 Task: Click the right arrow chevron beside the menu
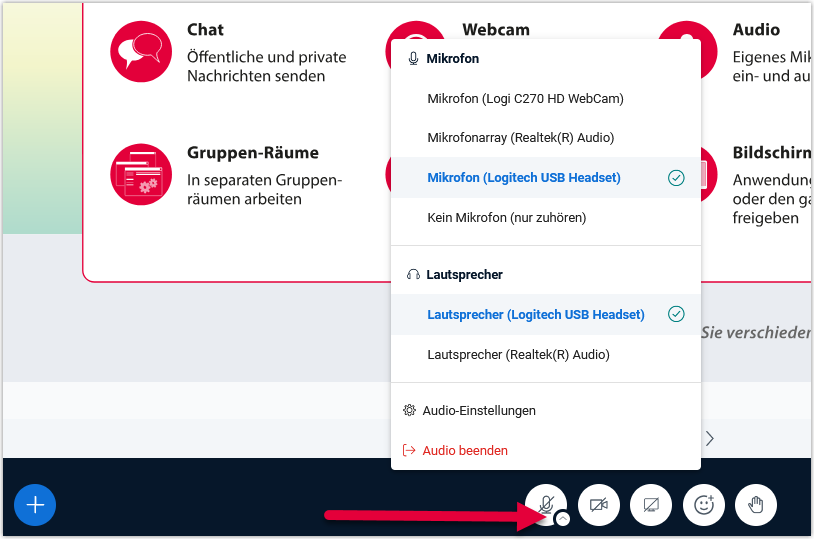click(710, 438)
